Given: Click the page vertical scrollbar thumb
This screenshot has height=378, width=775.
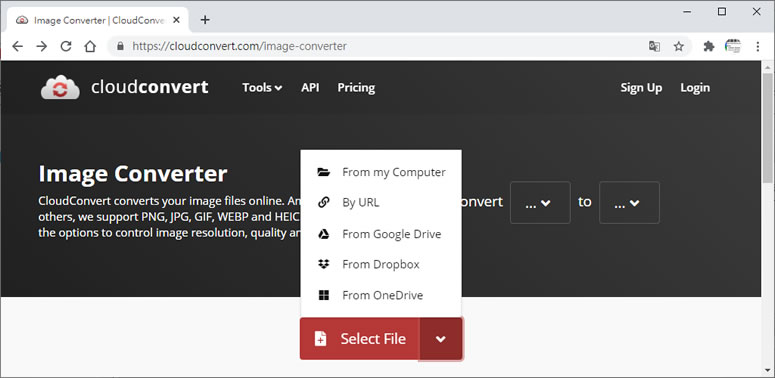Looking at the screenshot, I should pos(768,128).
